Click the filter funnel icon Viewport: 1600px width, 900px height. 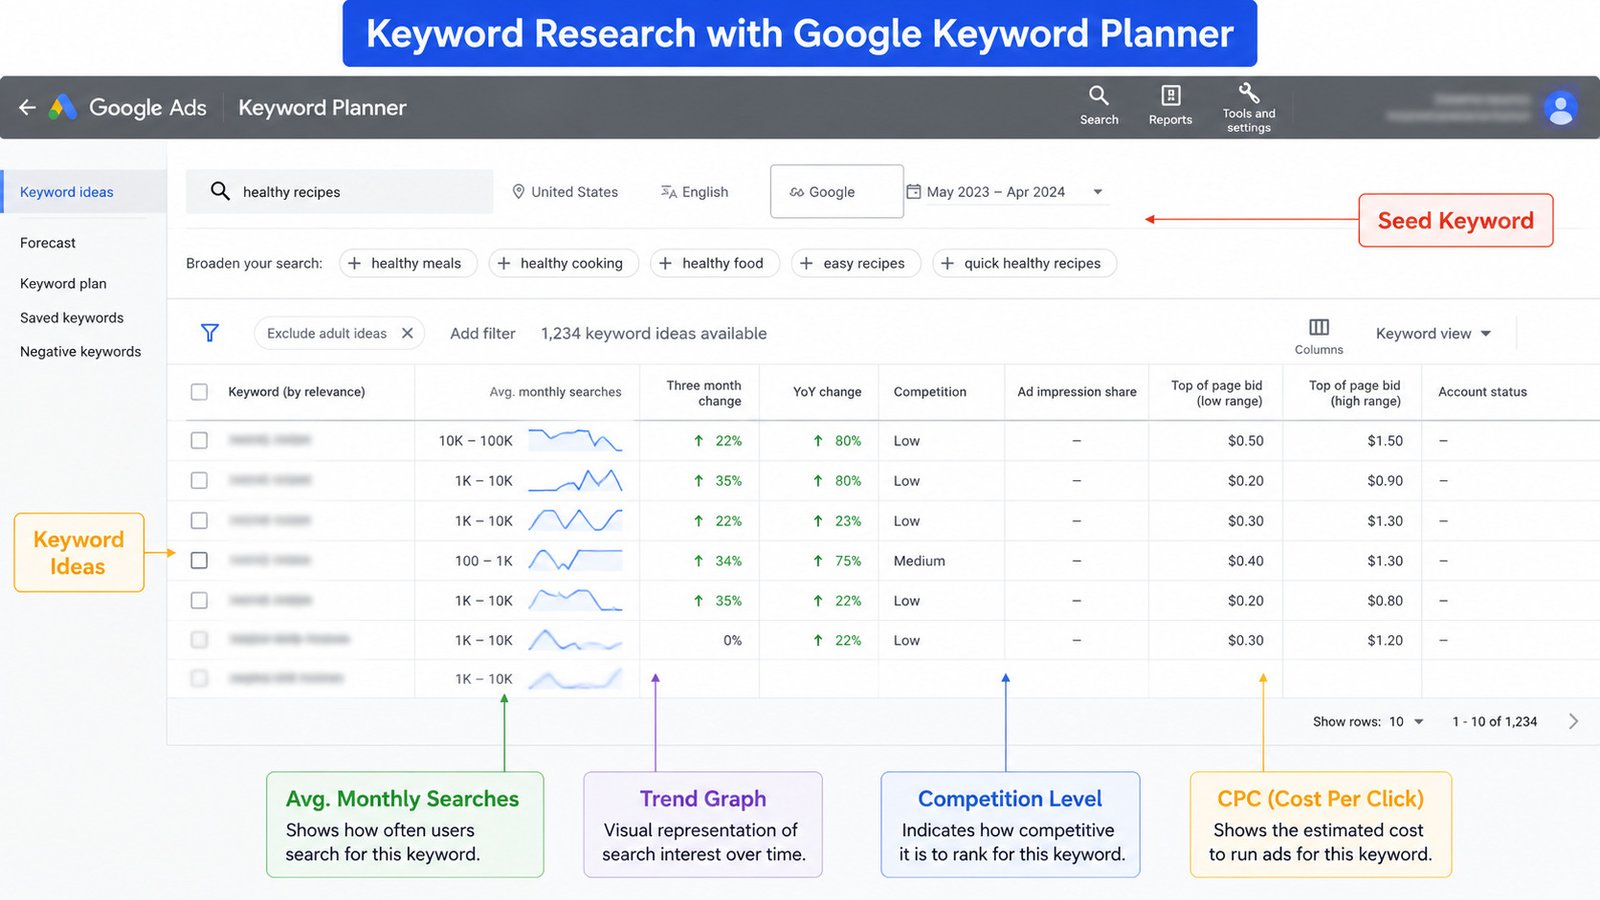click(210, 333)
